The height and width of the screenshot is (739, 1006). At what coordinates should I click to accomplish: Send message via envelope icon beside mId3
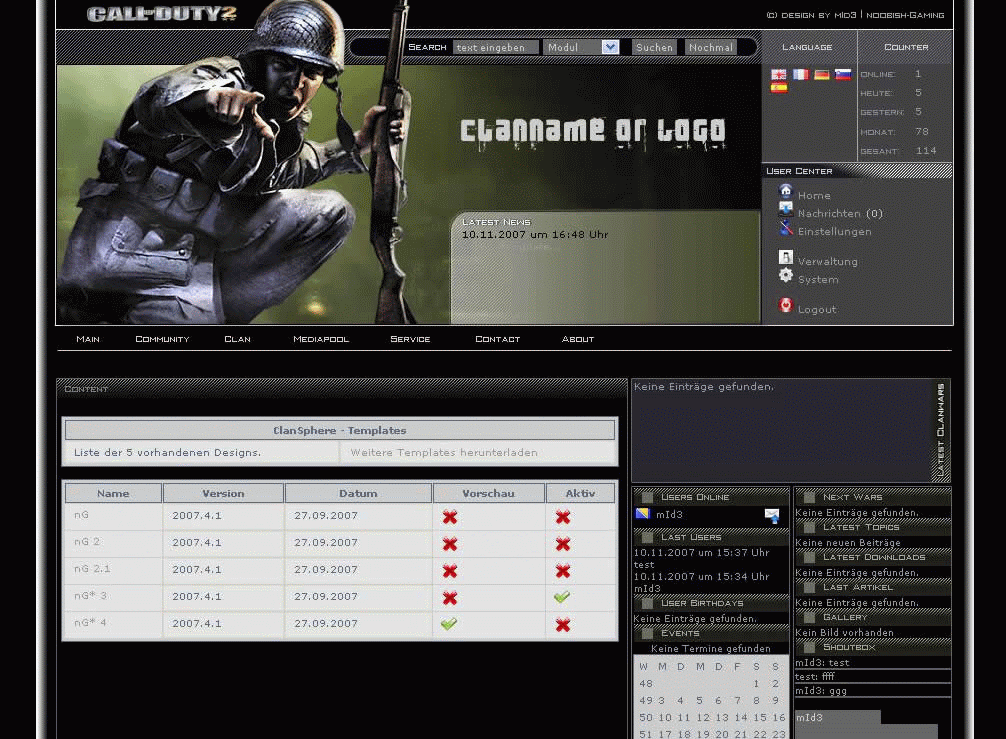(772, 515)
